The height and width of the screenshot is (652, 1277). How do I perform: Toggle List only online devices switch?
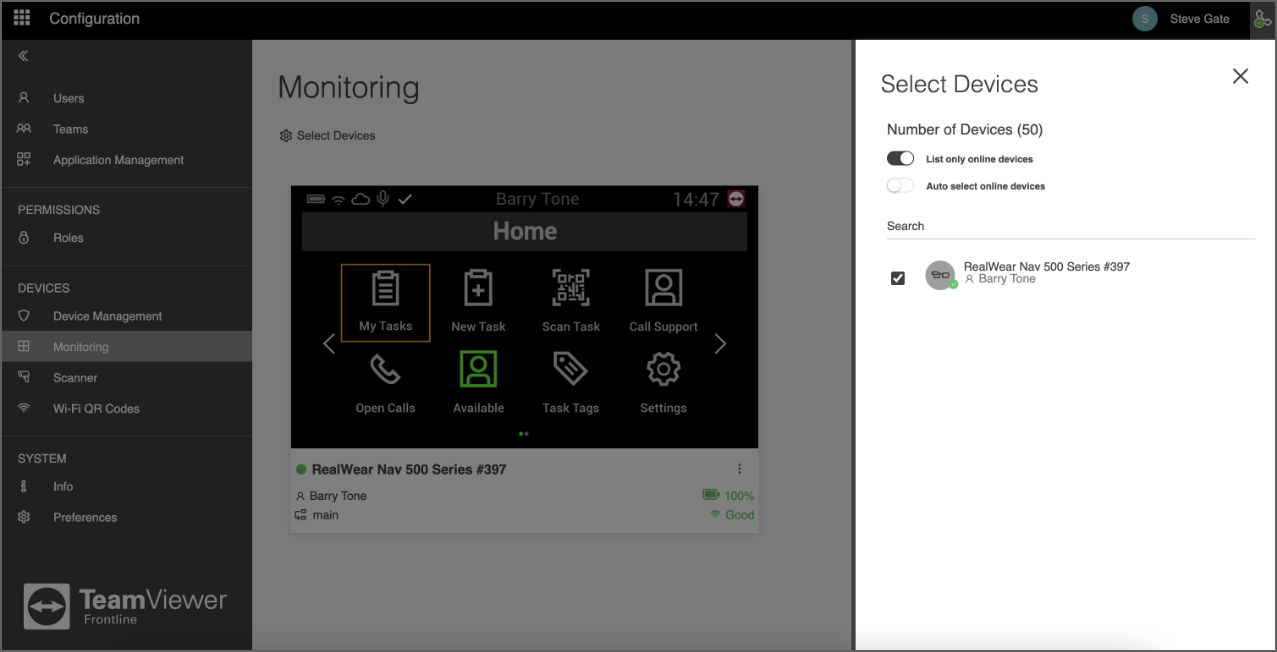(x=900, y=159)
